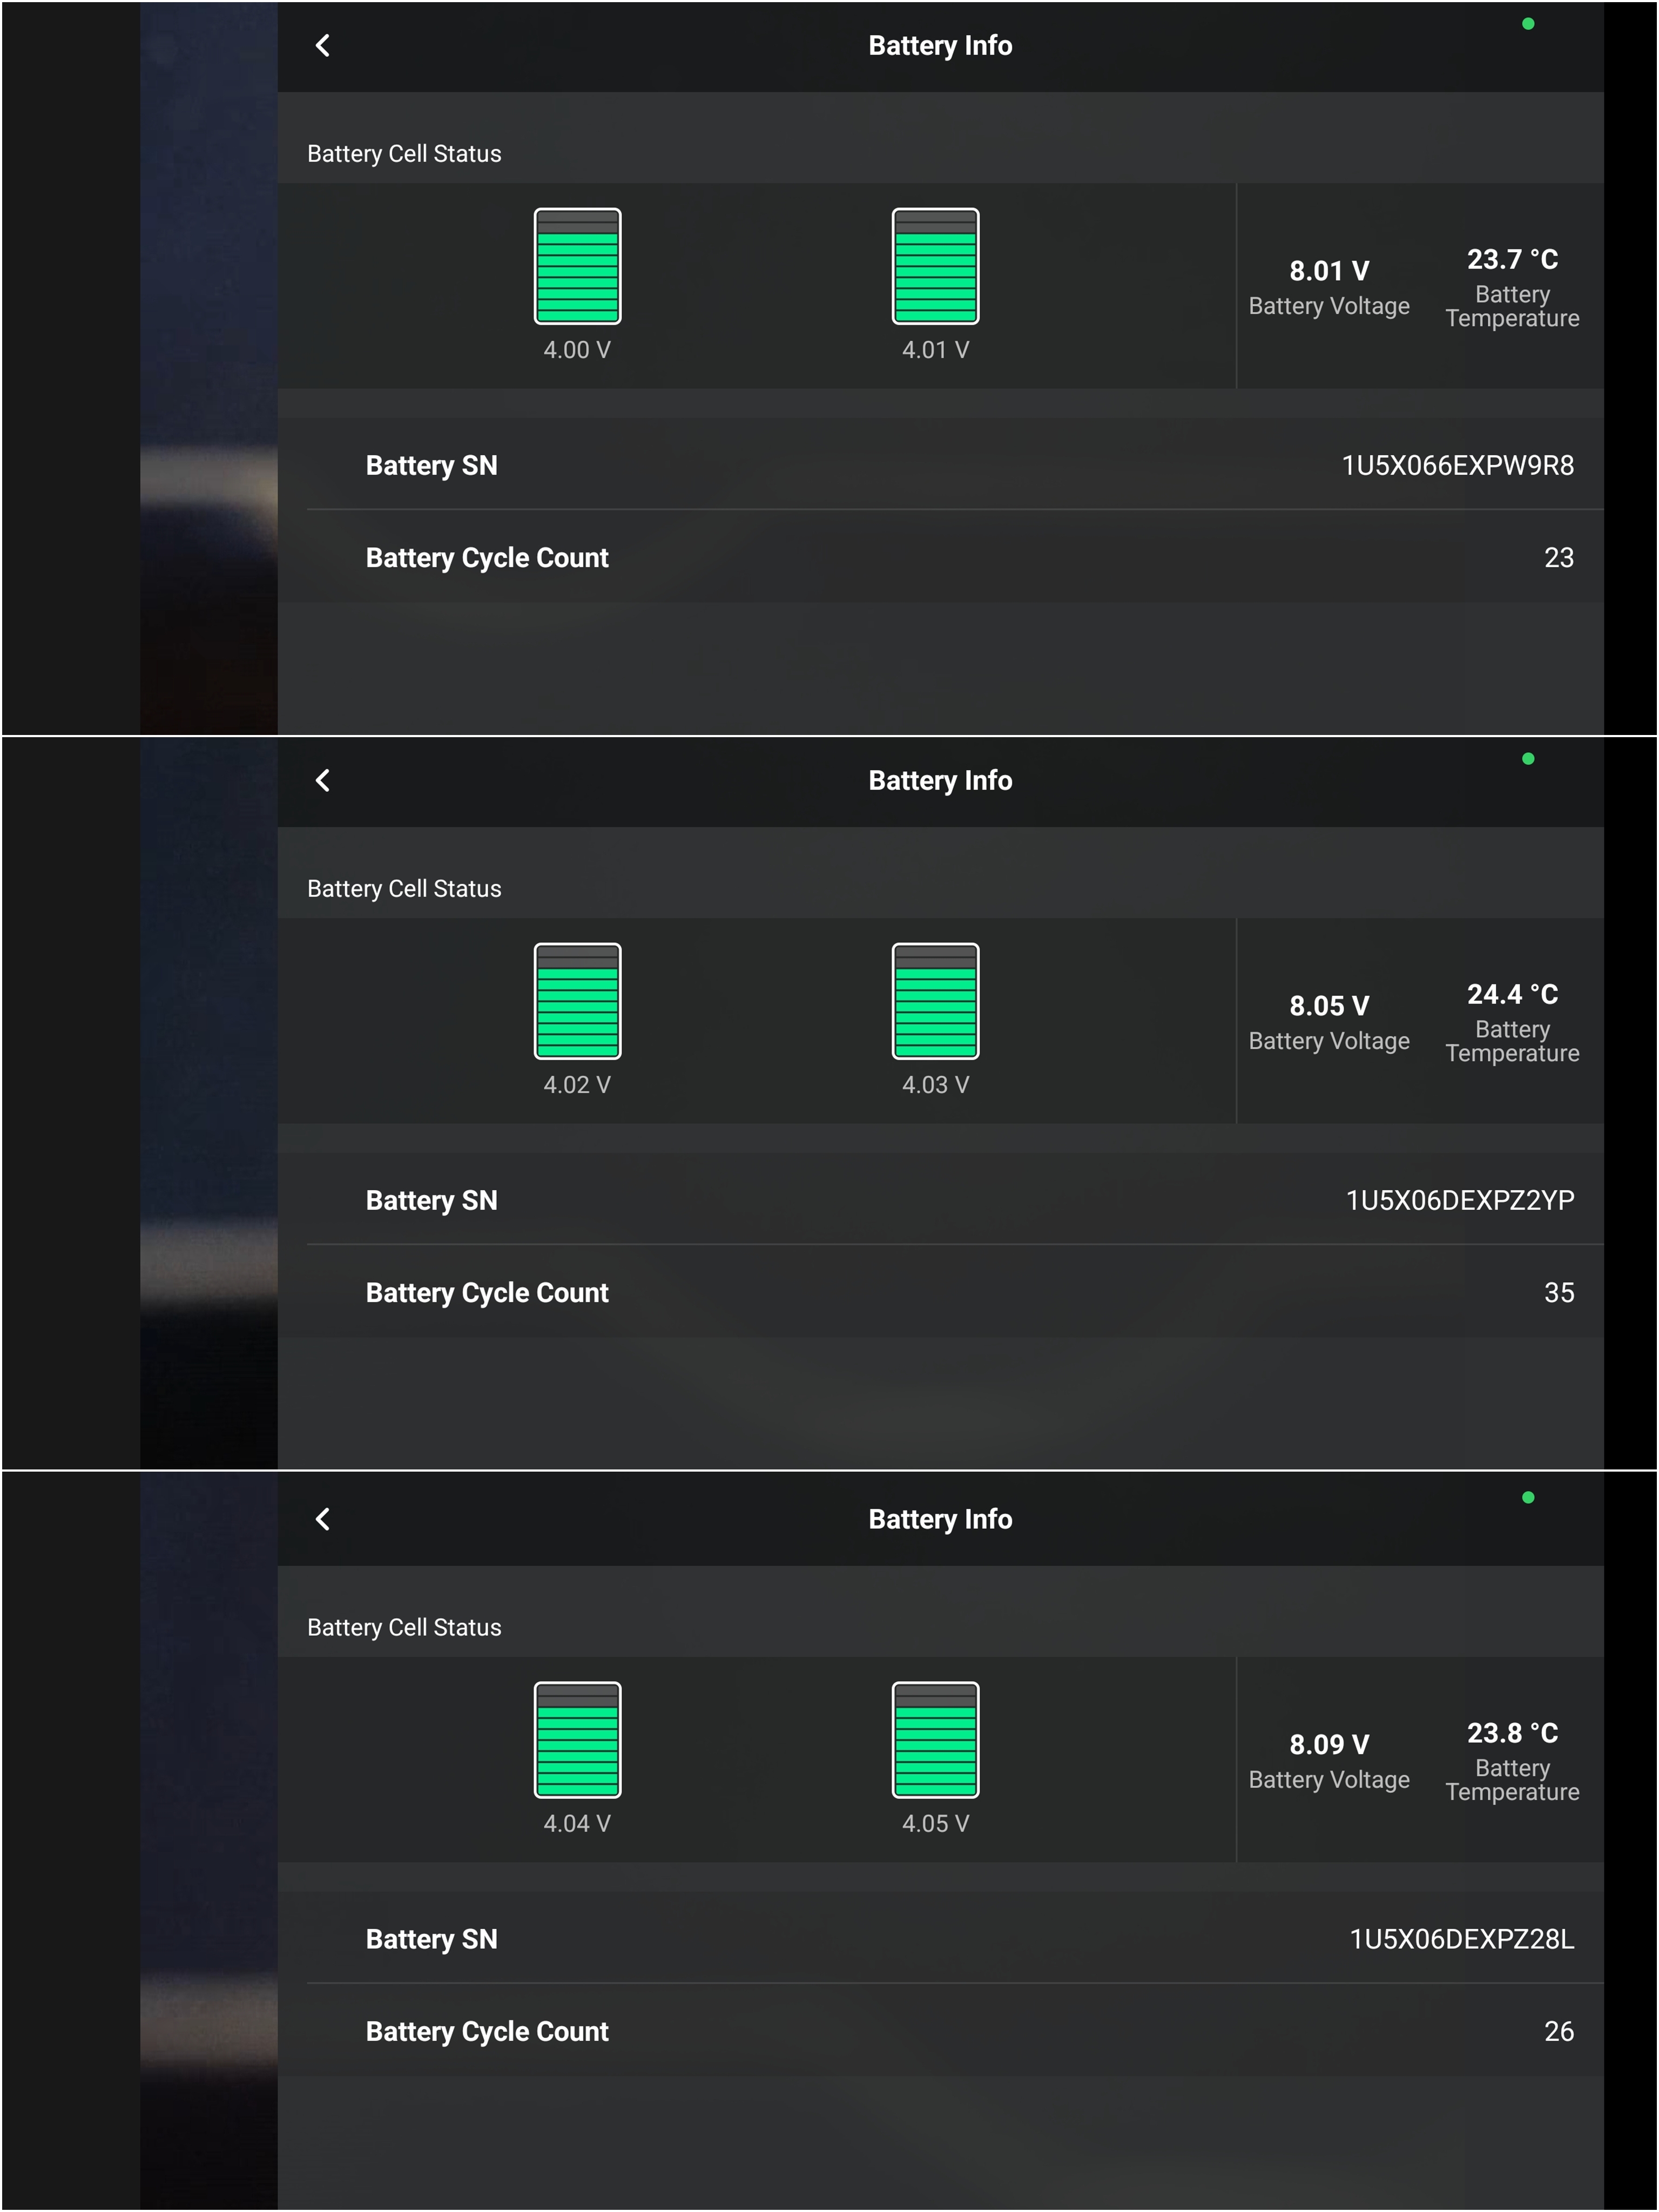Click the green status dot in top panel
The width and height of the screenshot is (1659, 2212).
[x=1527, y=24]
